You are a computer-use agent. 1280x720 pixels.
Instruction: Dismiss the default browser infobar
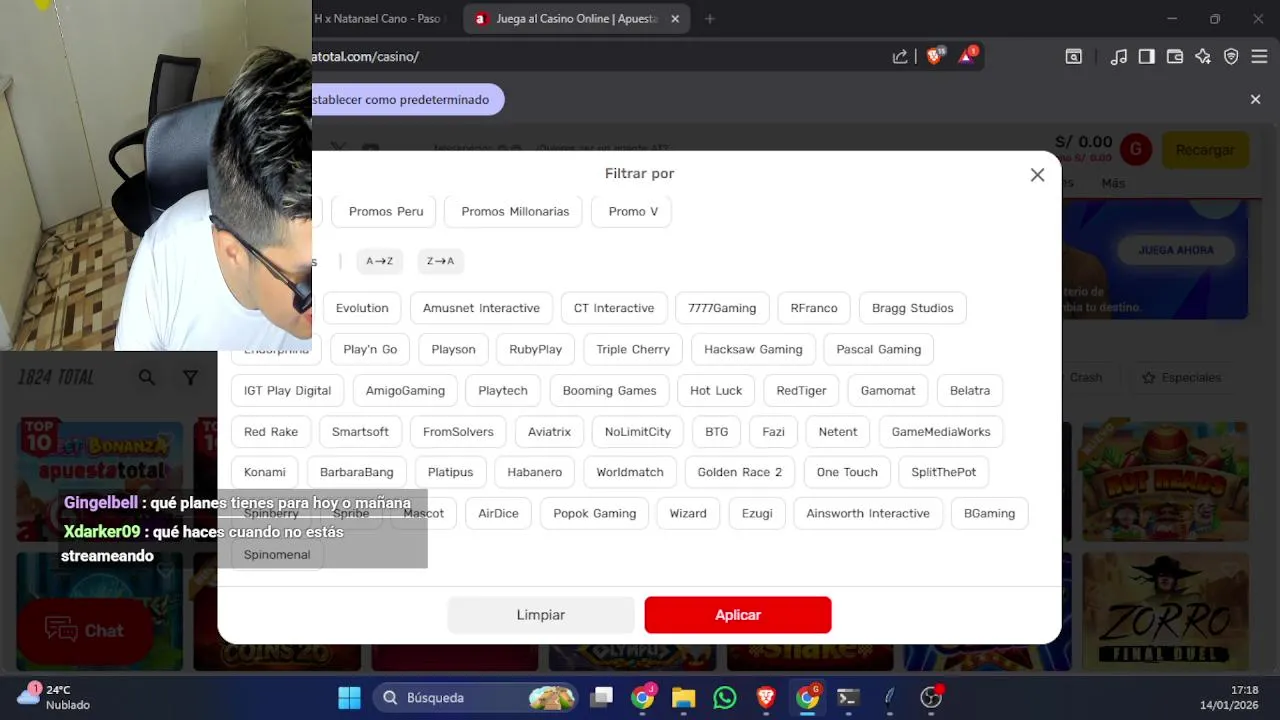(1256, 99)
